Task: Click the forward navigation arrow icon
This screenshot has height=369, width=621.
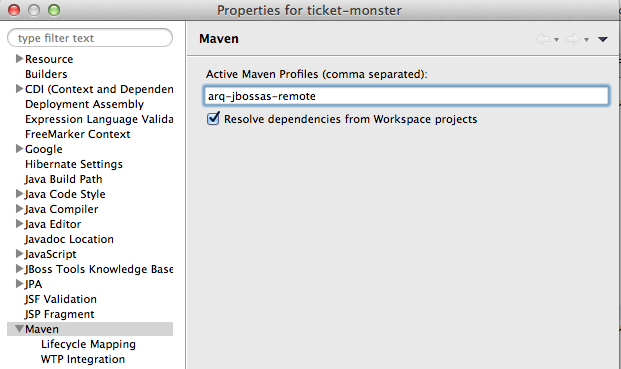Action: pyautogui.click(x=573, y=39)
